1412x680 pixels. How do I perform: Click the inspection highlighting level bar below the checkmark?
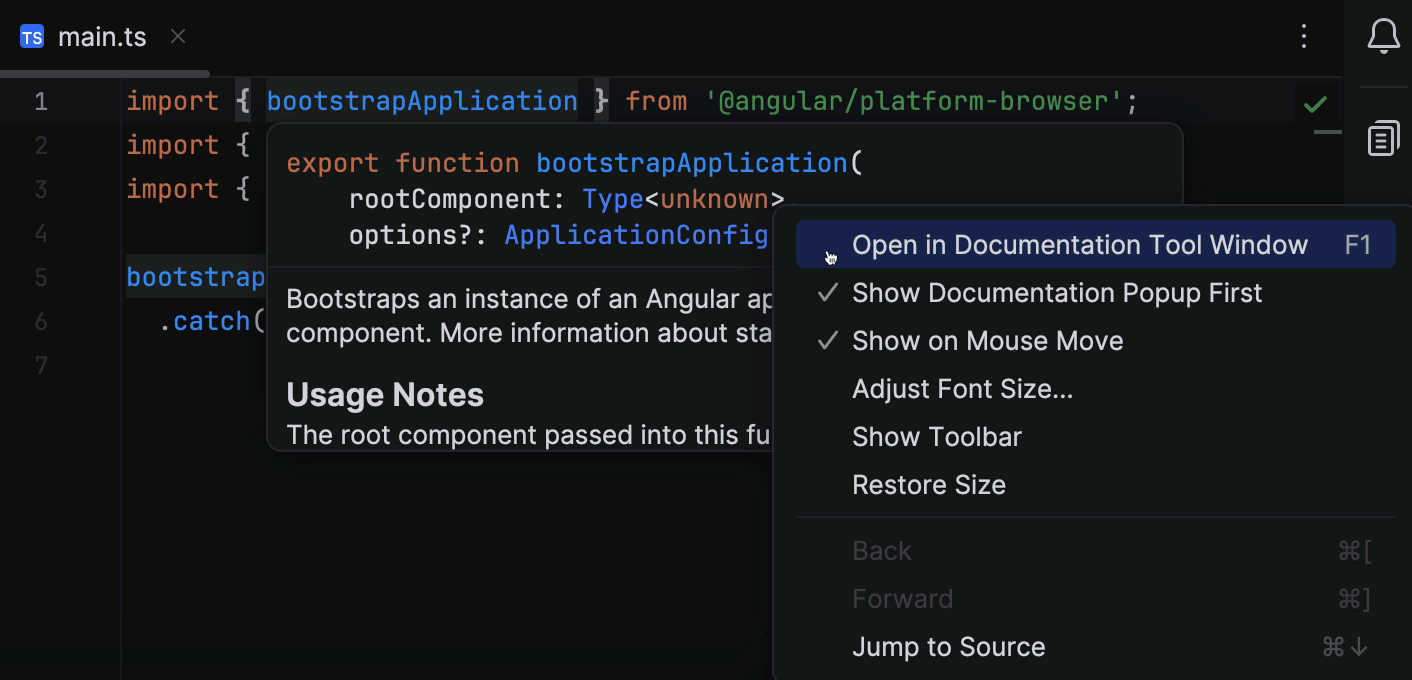(x=1326, y=131)
